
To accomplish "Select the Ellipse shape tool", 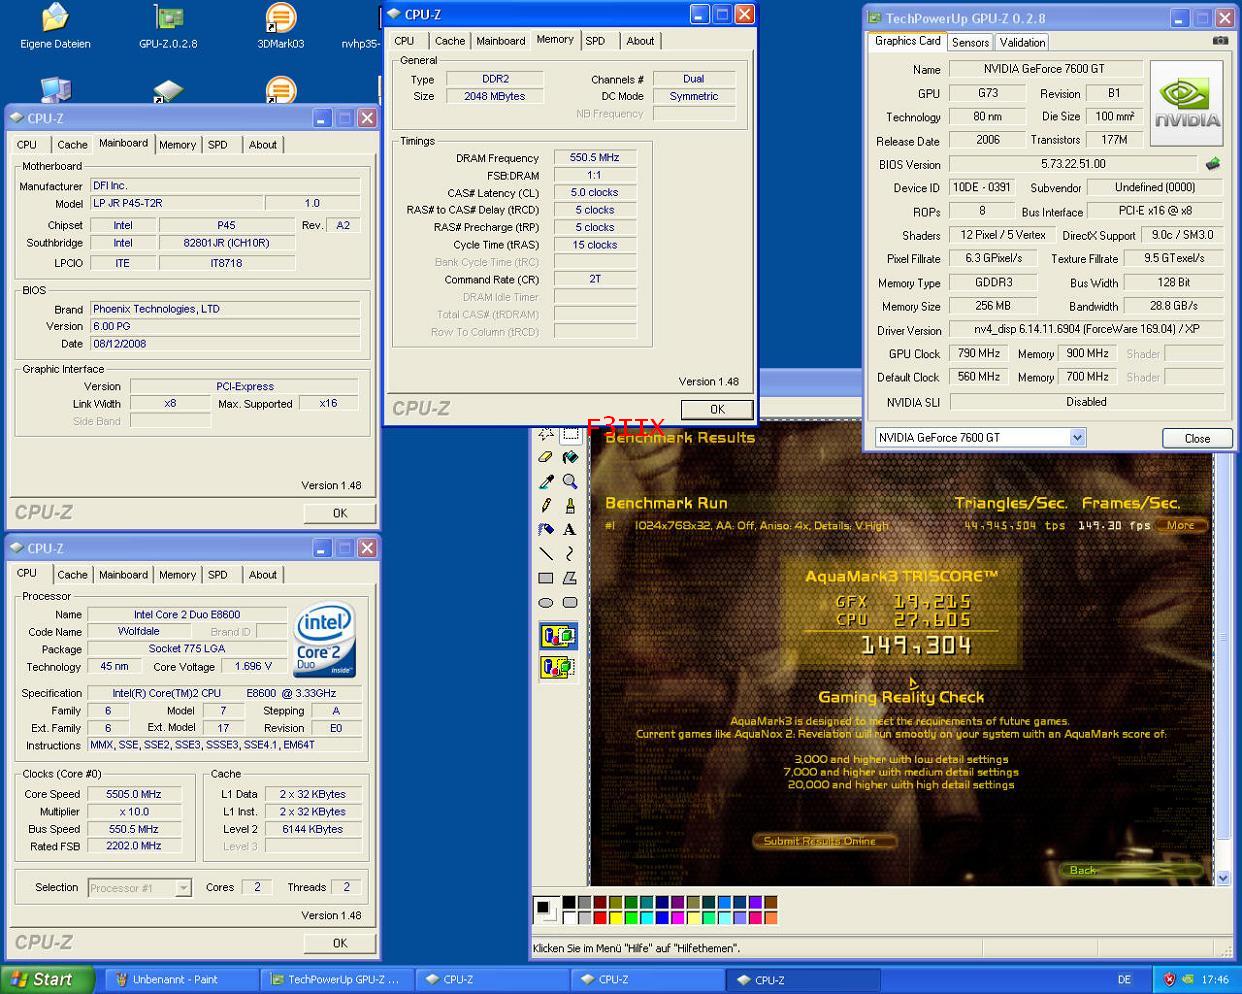I will click(x=546, y=602).
